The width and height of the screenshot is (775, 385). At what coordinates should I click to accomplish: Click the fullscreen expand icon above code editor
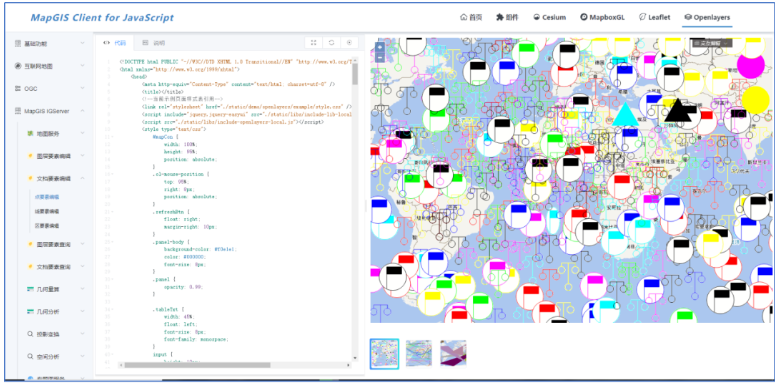coord(313,43)
